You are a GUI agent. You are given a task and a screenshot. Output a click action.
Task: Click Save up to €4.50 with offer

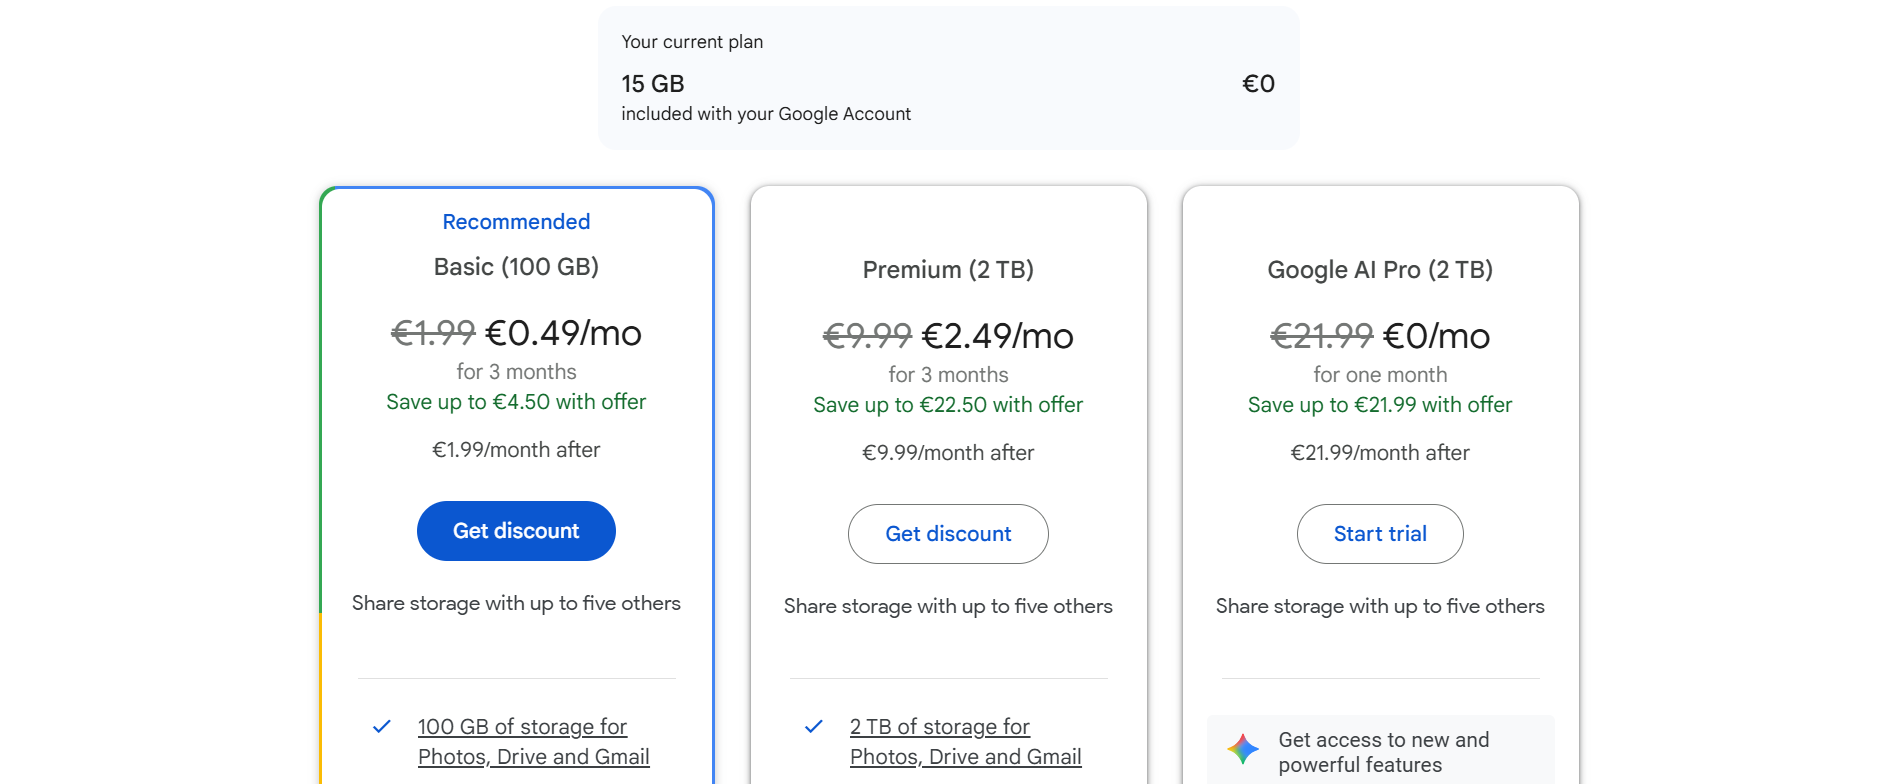click(516, 402)
